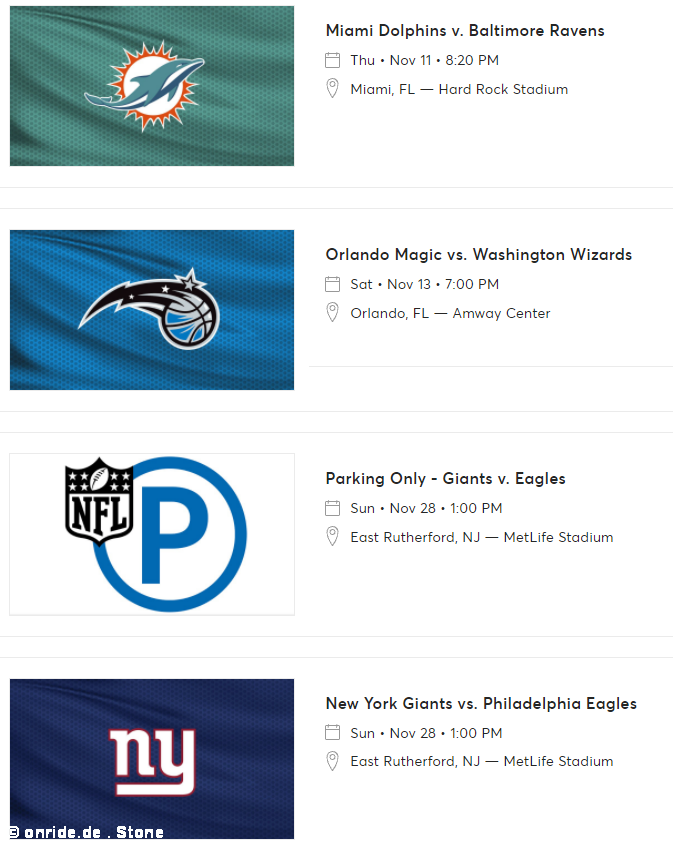This screenshot has width=673, height=845.
Task: Click the New York Giants flag thumbnail
Action: pyautogui.click(x=152, y=759)
